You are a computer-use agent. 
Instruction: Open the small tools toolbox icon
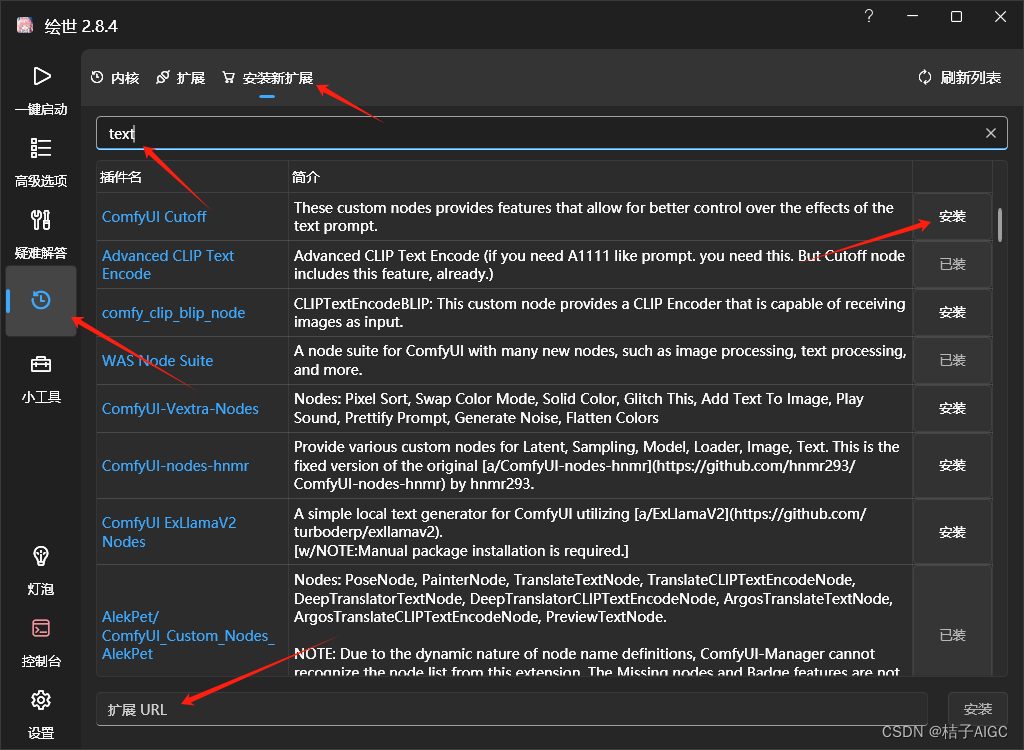(x=40, y=364)
